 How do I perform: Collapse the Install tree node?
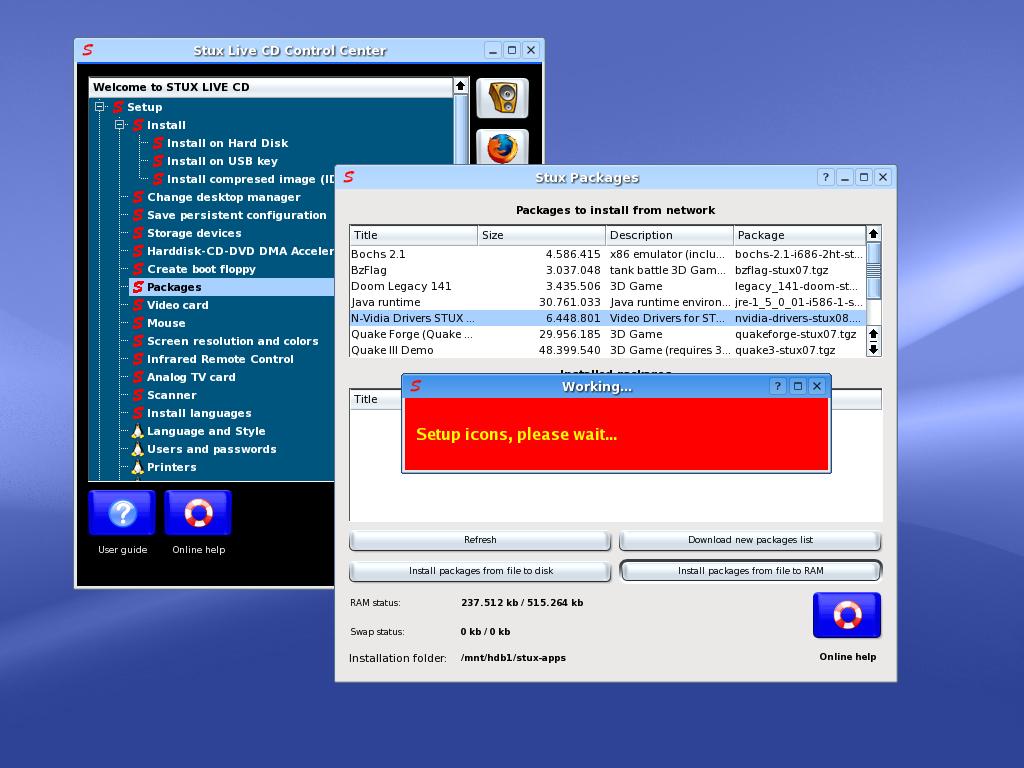coord(120,125)
